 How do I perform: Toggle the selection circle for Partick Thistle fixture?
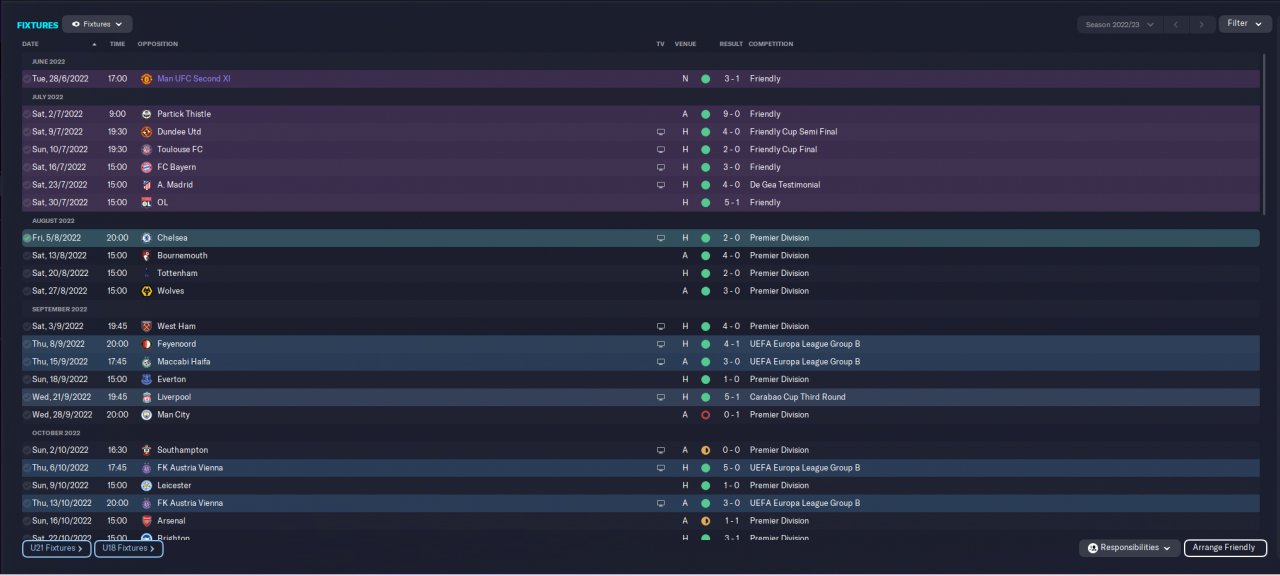click(x=27, y=114)
